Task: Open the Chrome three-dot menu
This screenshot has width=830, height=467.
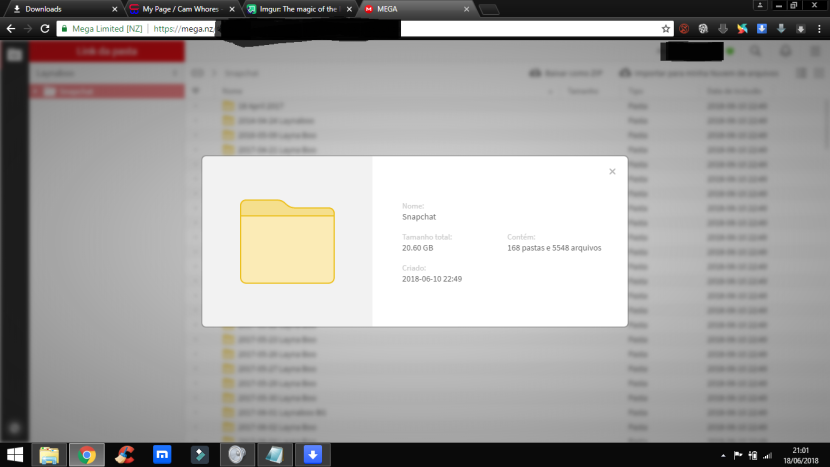Action: (x=818, y=29)
